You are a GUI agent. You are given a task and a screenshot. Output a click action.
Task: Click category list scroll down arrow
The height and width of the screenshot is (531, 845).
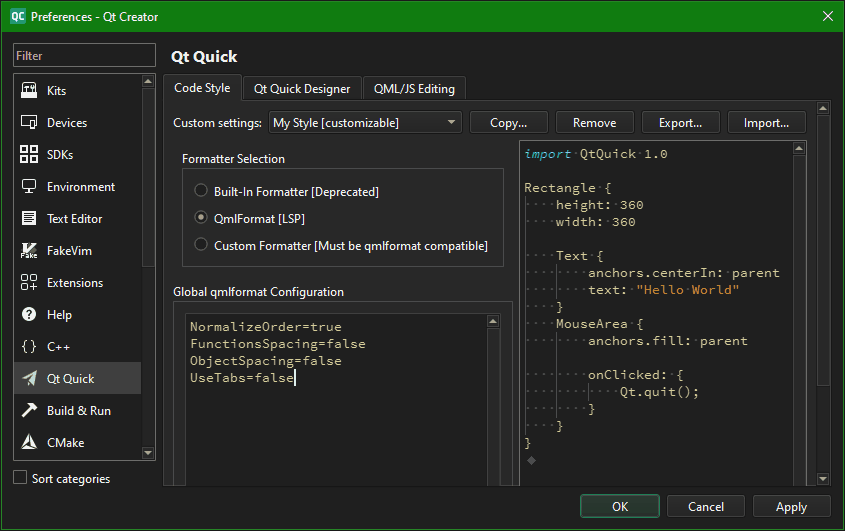tap(148, 453)
